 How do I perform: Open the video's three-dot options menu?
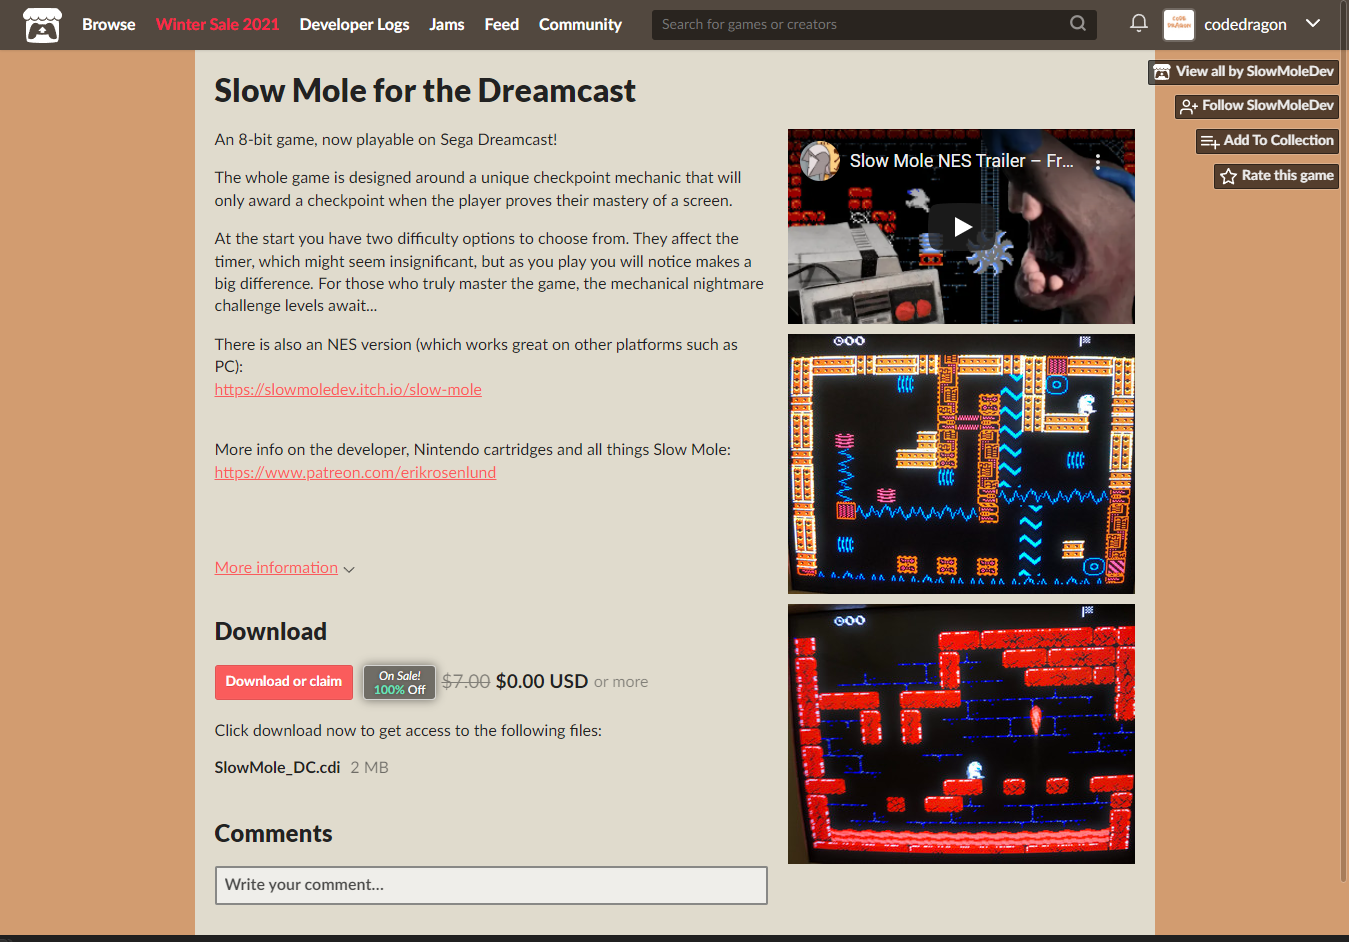point(1098,161)
